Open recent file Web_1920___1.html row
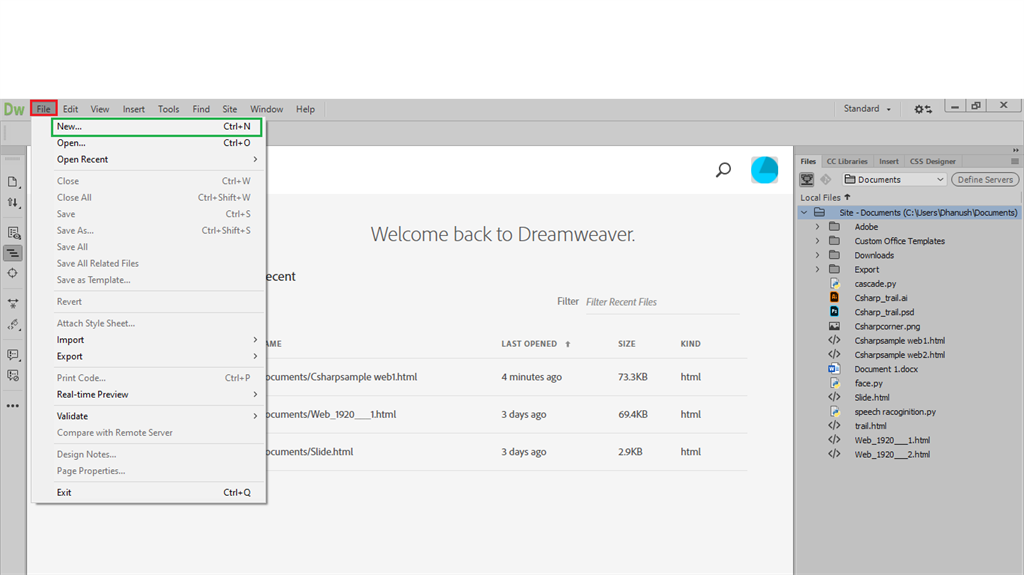 [x=507, y=414]
